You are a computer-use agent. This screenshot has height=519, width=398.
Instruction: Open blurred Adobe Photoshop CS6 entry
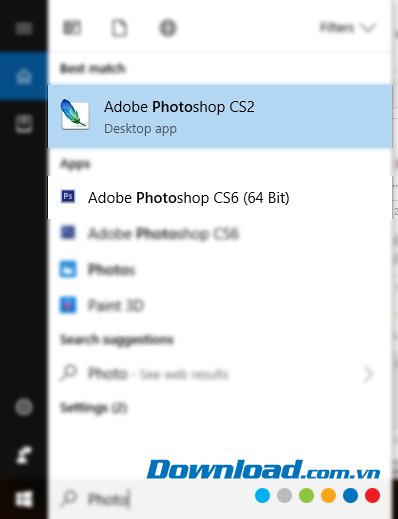[x=220, y=233]
